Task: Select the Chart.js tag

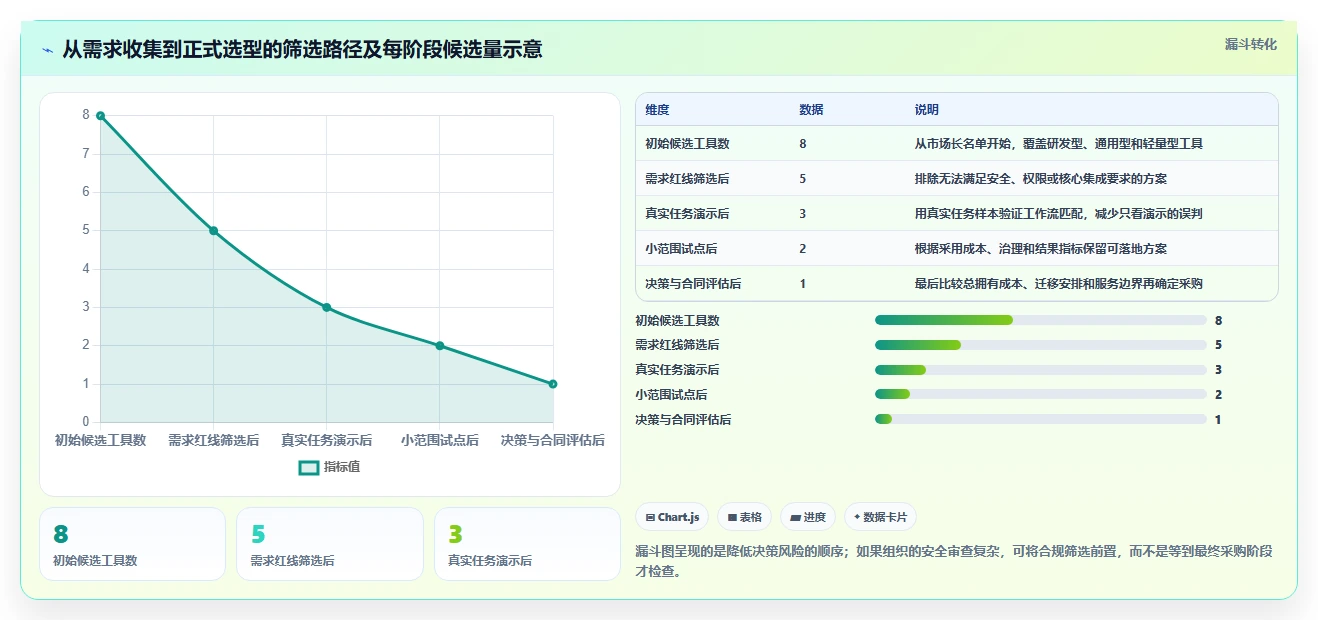Action: click(x=672, y=517)
